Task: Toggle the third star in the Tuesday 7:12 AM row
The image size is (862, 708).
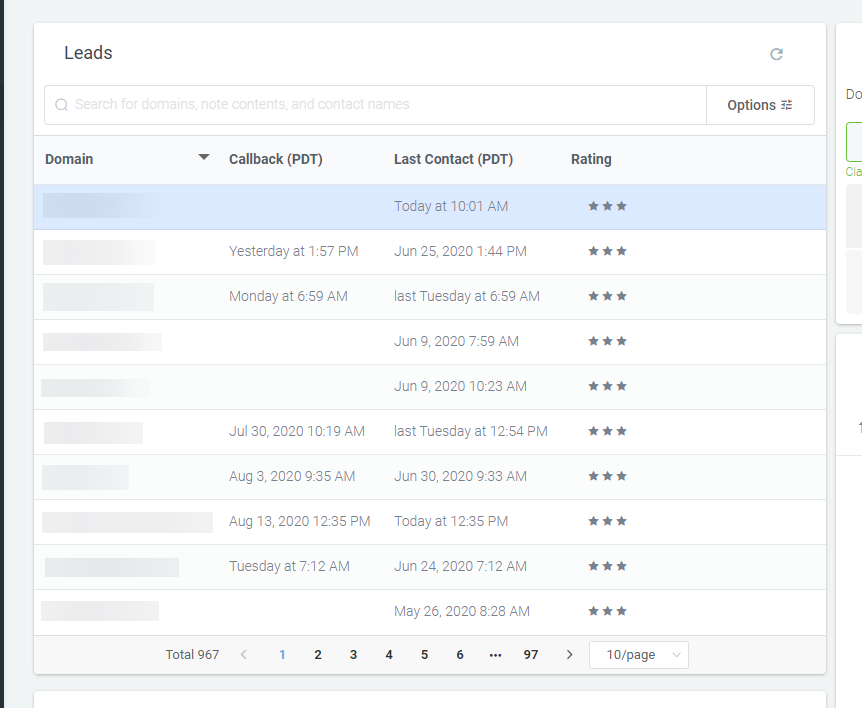Action: (x=622, y=565)
